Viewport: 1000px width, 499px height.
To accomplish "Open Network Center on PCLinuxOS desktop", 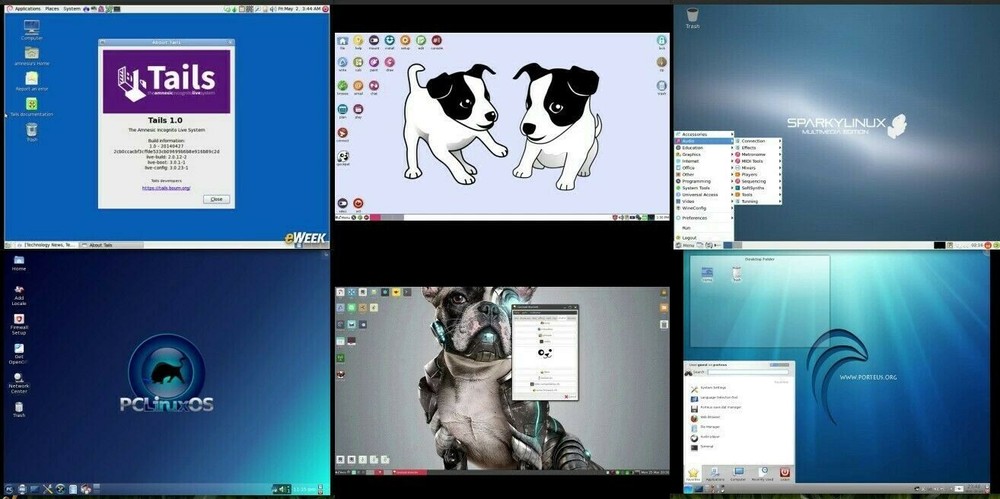I will coord(18,383).
